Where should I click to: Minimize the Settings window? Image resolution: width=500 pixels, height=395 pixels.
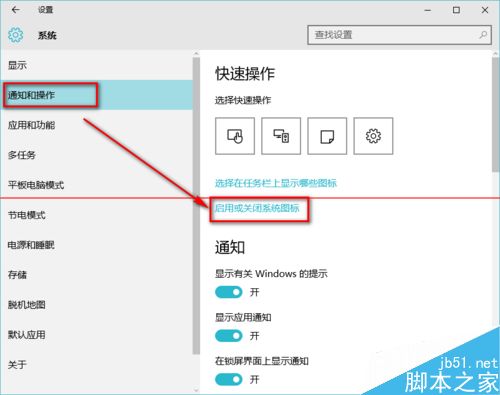(427, 10)
